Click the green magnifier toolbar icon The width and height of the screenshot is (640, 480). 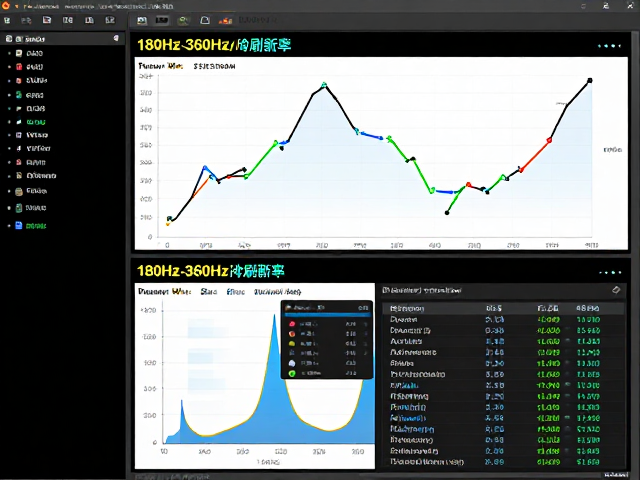(183, 20)
